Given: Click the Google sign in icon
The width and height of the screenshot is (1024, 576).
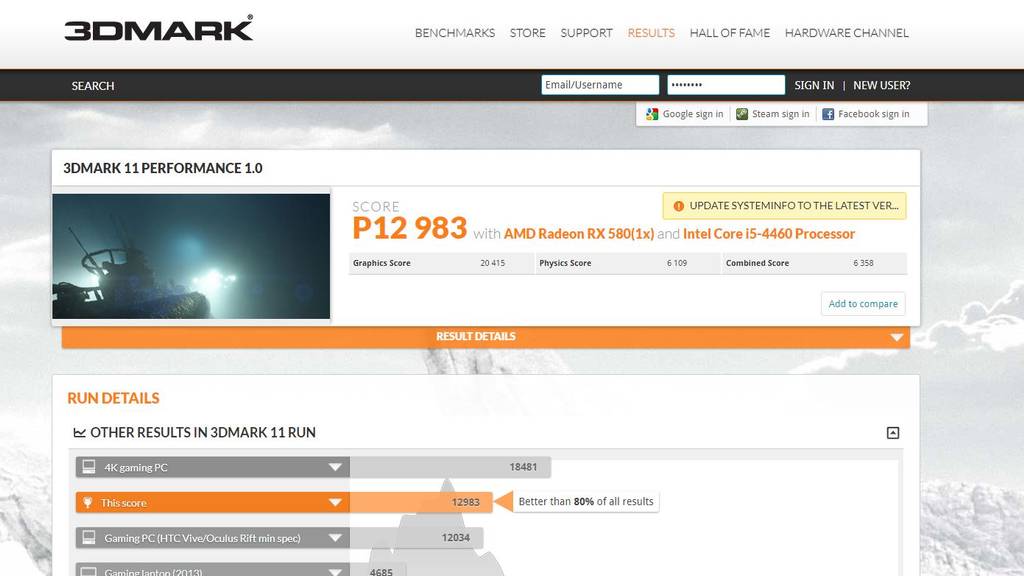Looking at the screenshot, I should [x=652, y=114].
